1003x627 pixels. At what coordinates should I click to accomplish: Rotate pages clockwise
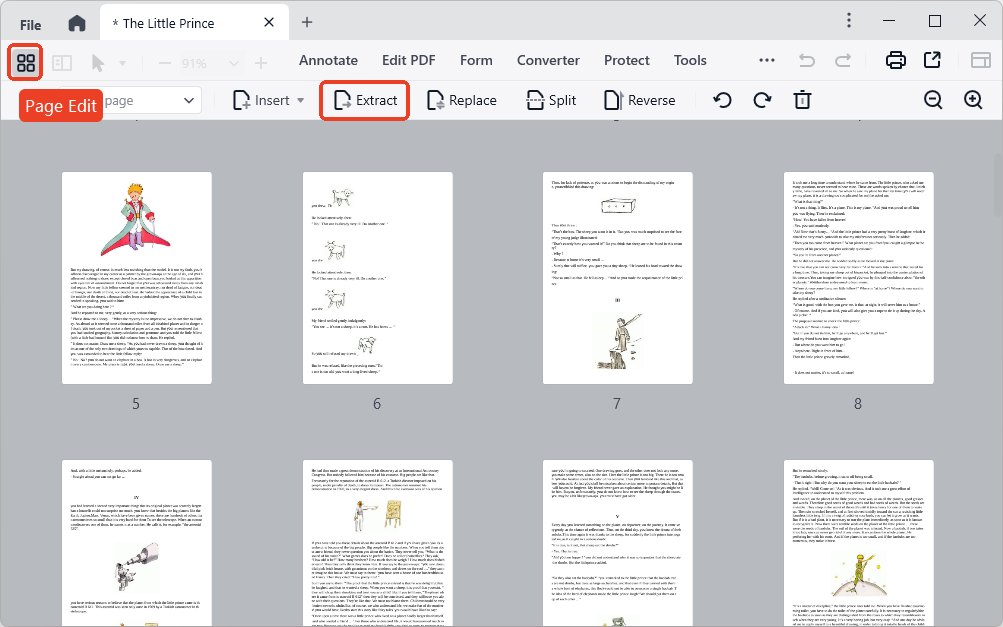point(762,100)
